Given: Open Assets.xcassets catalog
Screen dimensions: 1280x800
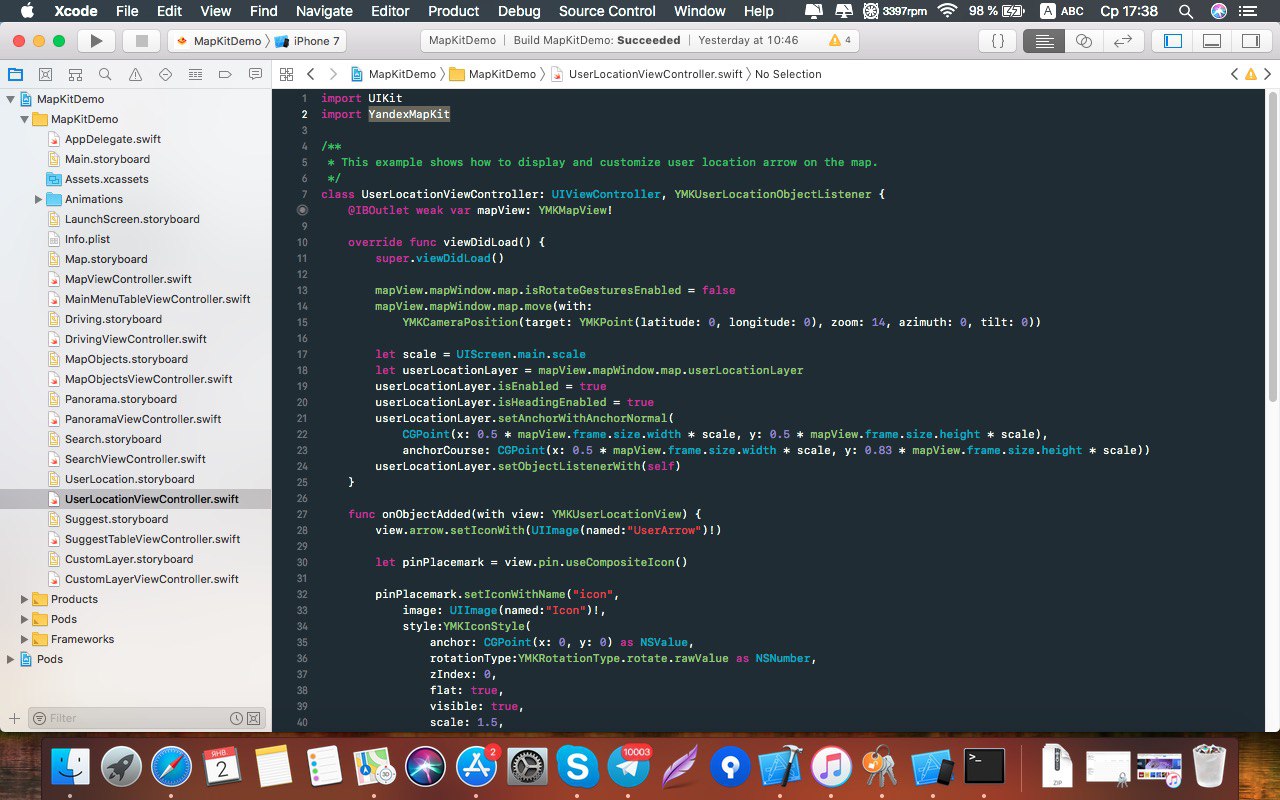Looking at the screenshot, I should tap(106, 179).
